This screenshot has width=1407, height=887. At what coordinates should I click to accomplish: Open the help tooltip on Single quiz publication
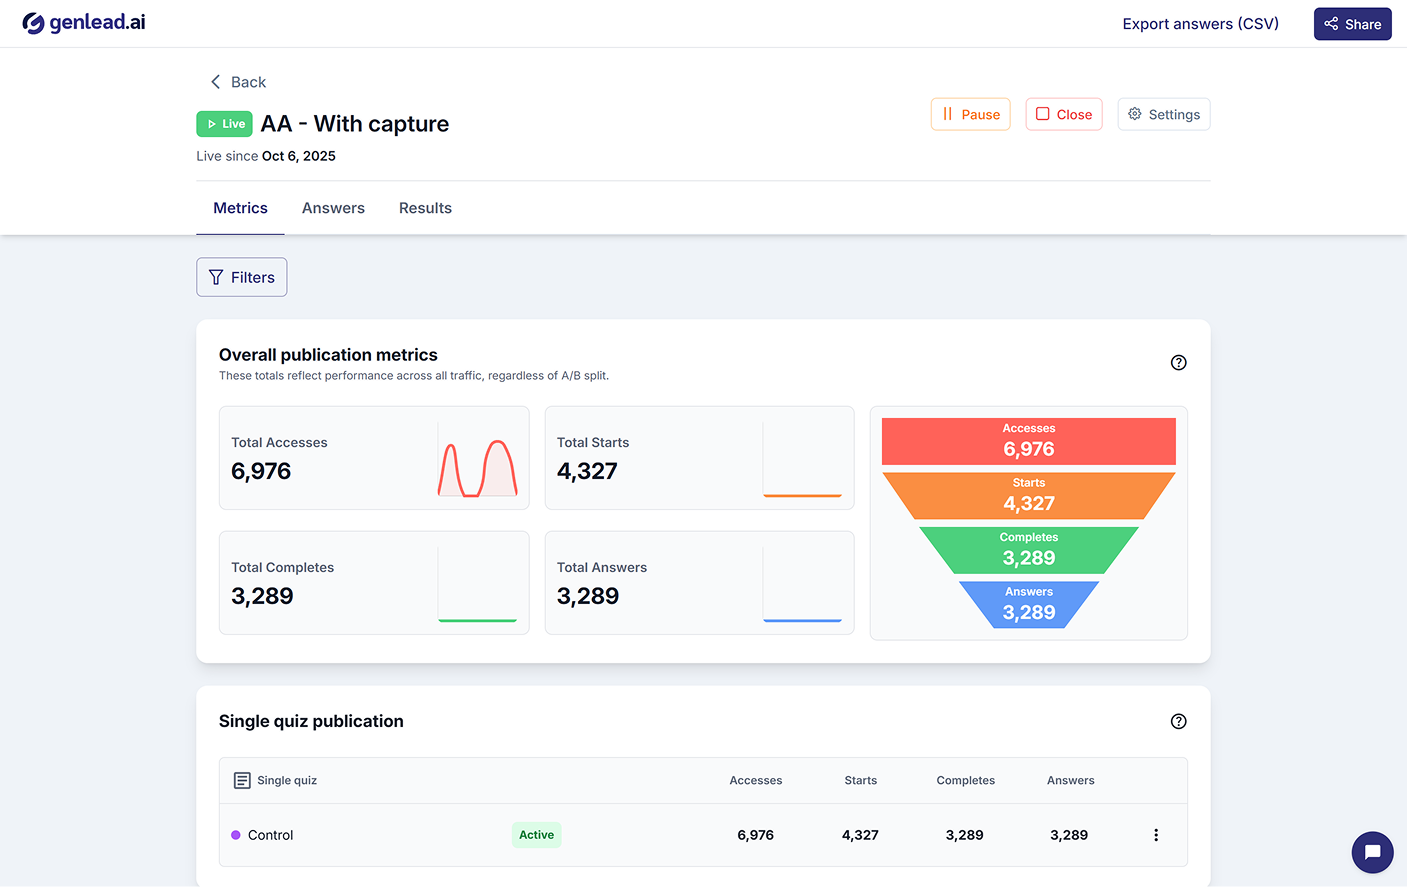1178,721
